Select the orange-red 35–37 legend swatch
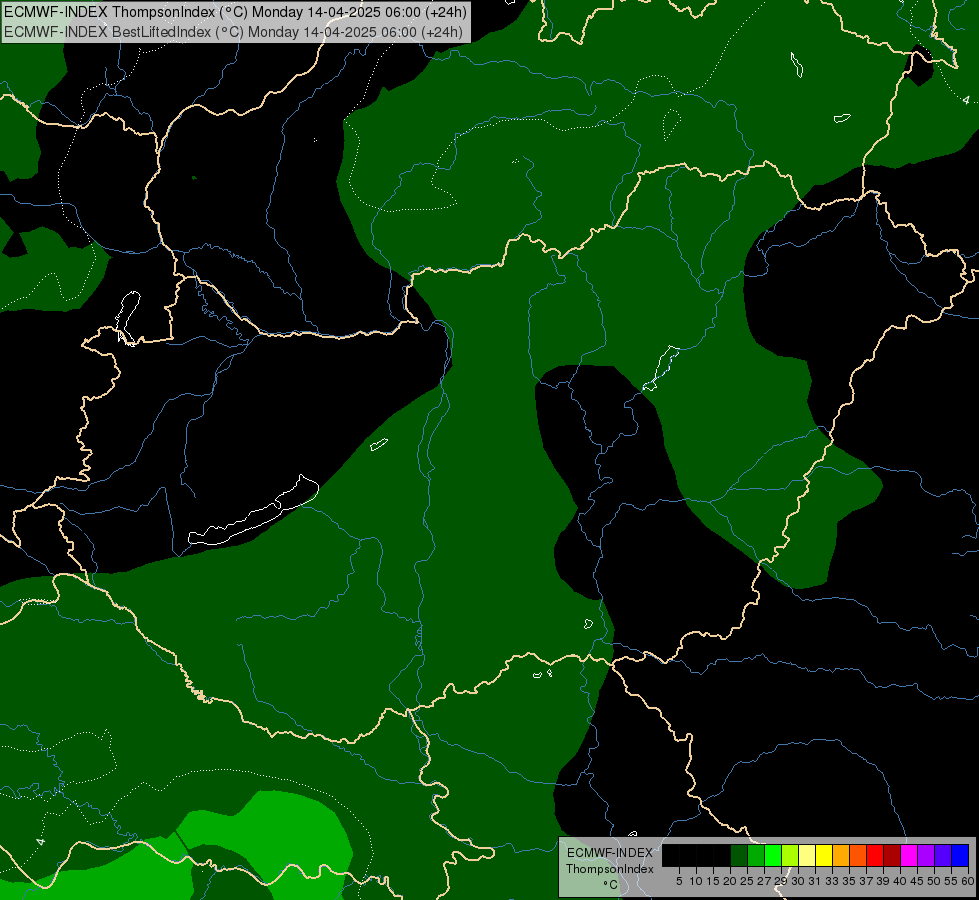This screenshot has height=900, width=979. point(858,855)
